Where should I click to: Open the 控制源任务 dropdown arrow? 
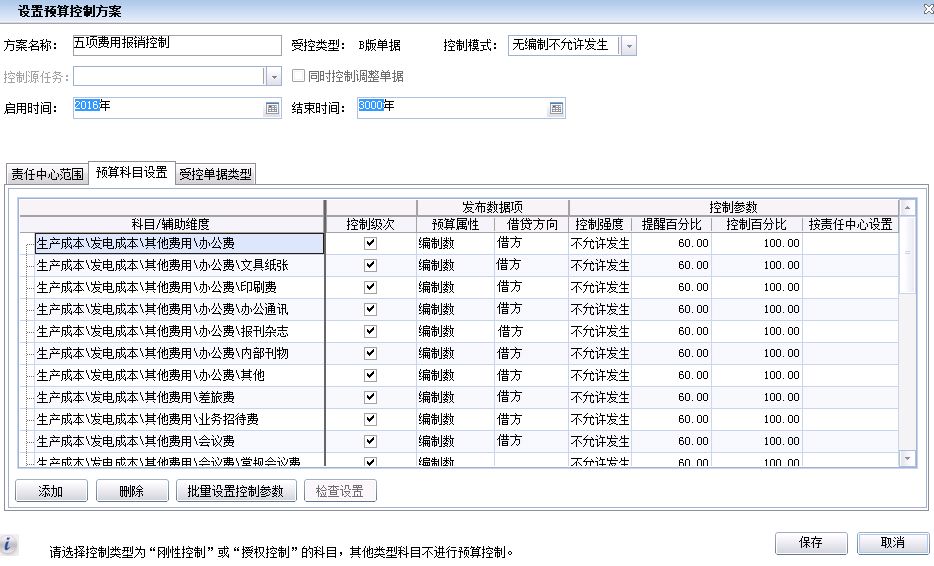point(273,77)
